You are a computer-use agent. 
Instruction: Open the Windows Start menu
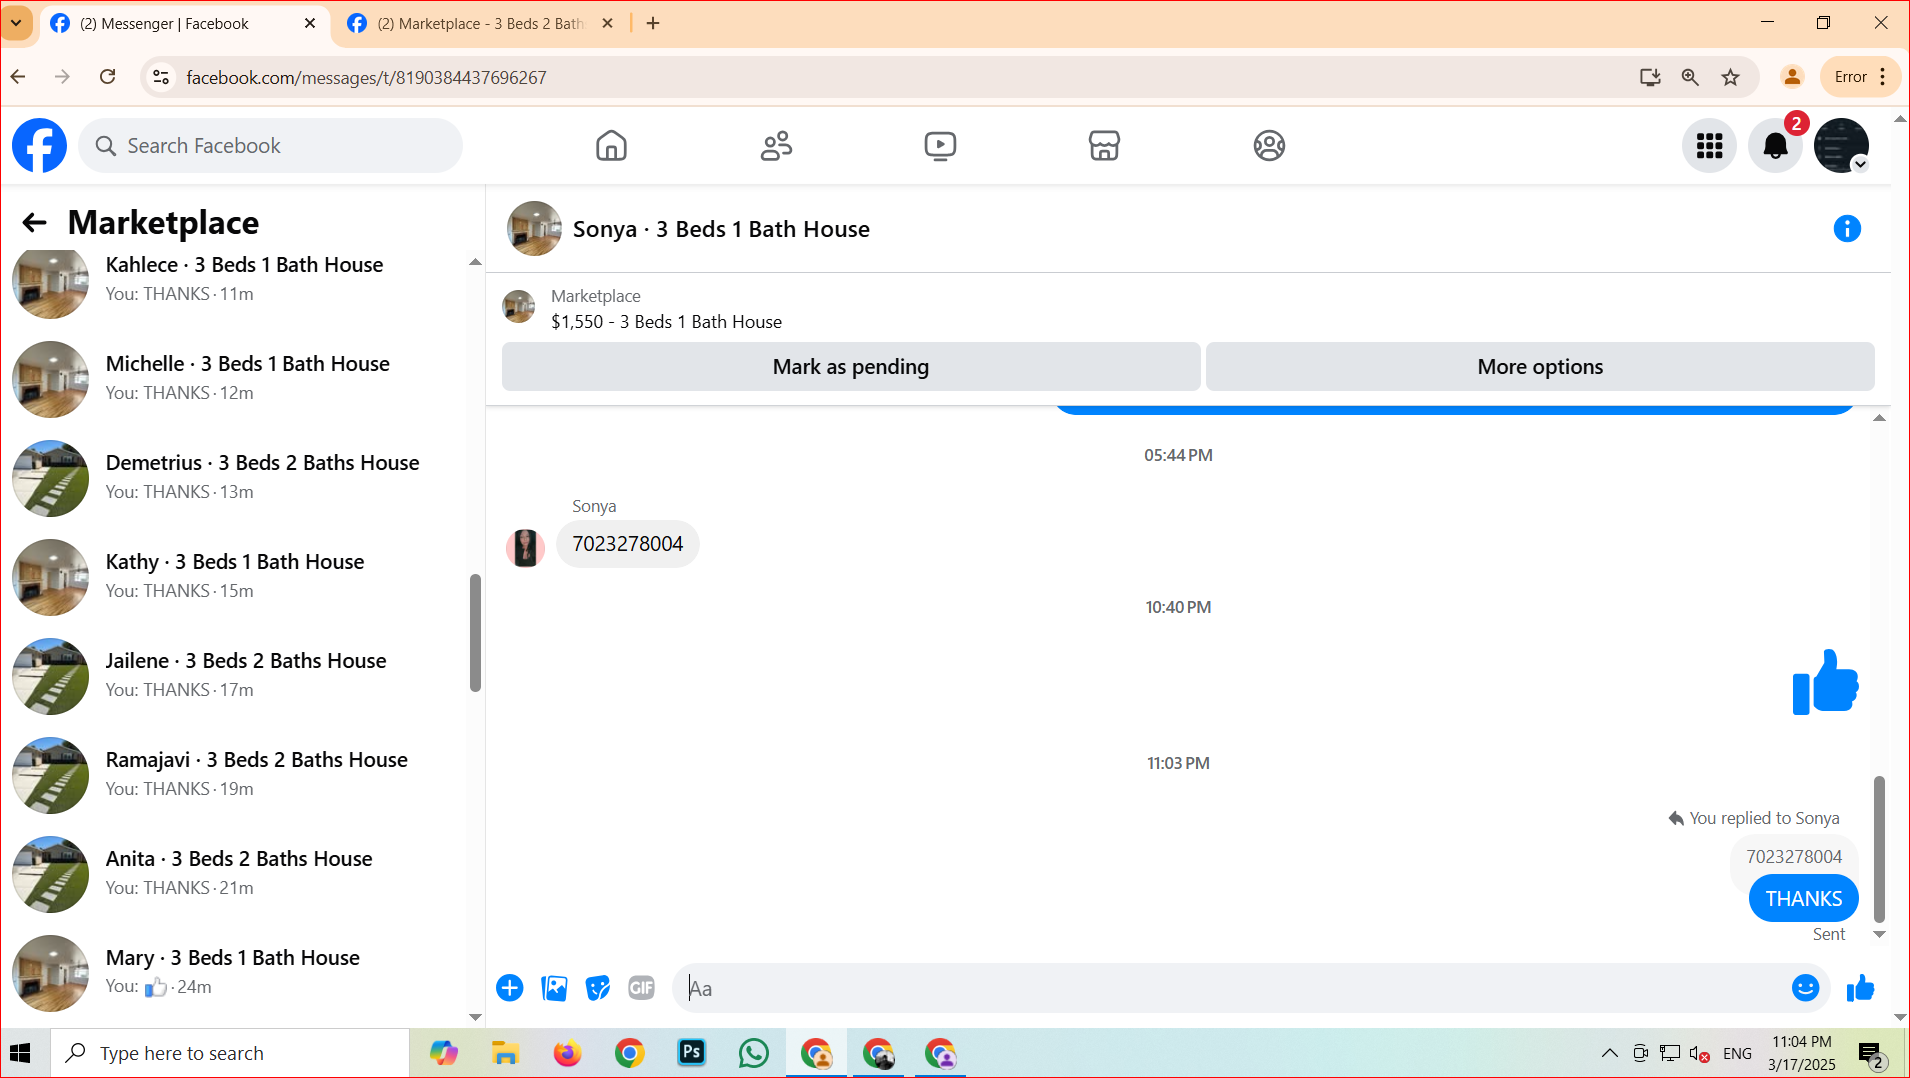pyautogui.click(x=21, y=1053)
